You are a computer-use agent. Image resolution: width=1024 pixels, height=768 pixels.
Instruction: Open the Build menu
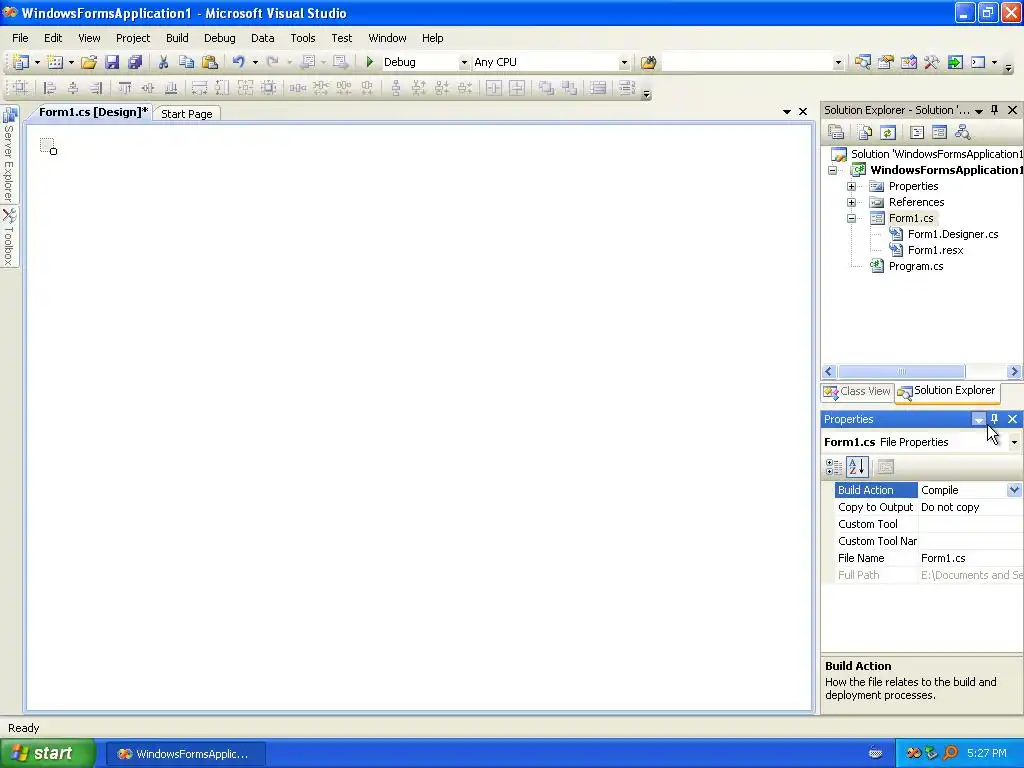(177, 38)
